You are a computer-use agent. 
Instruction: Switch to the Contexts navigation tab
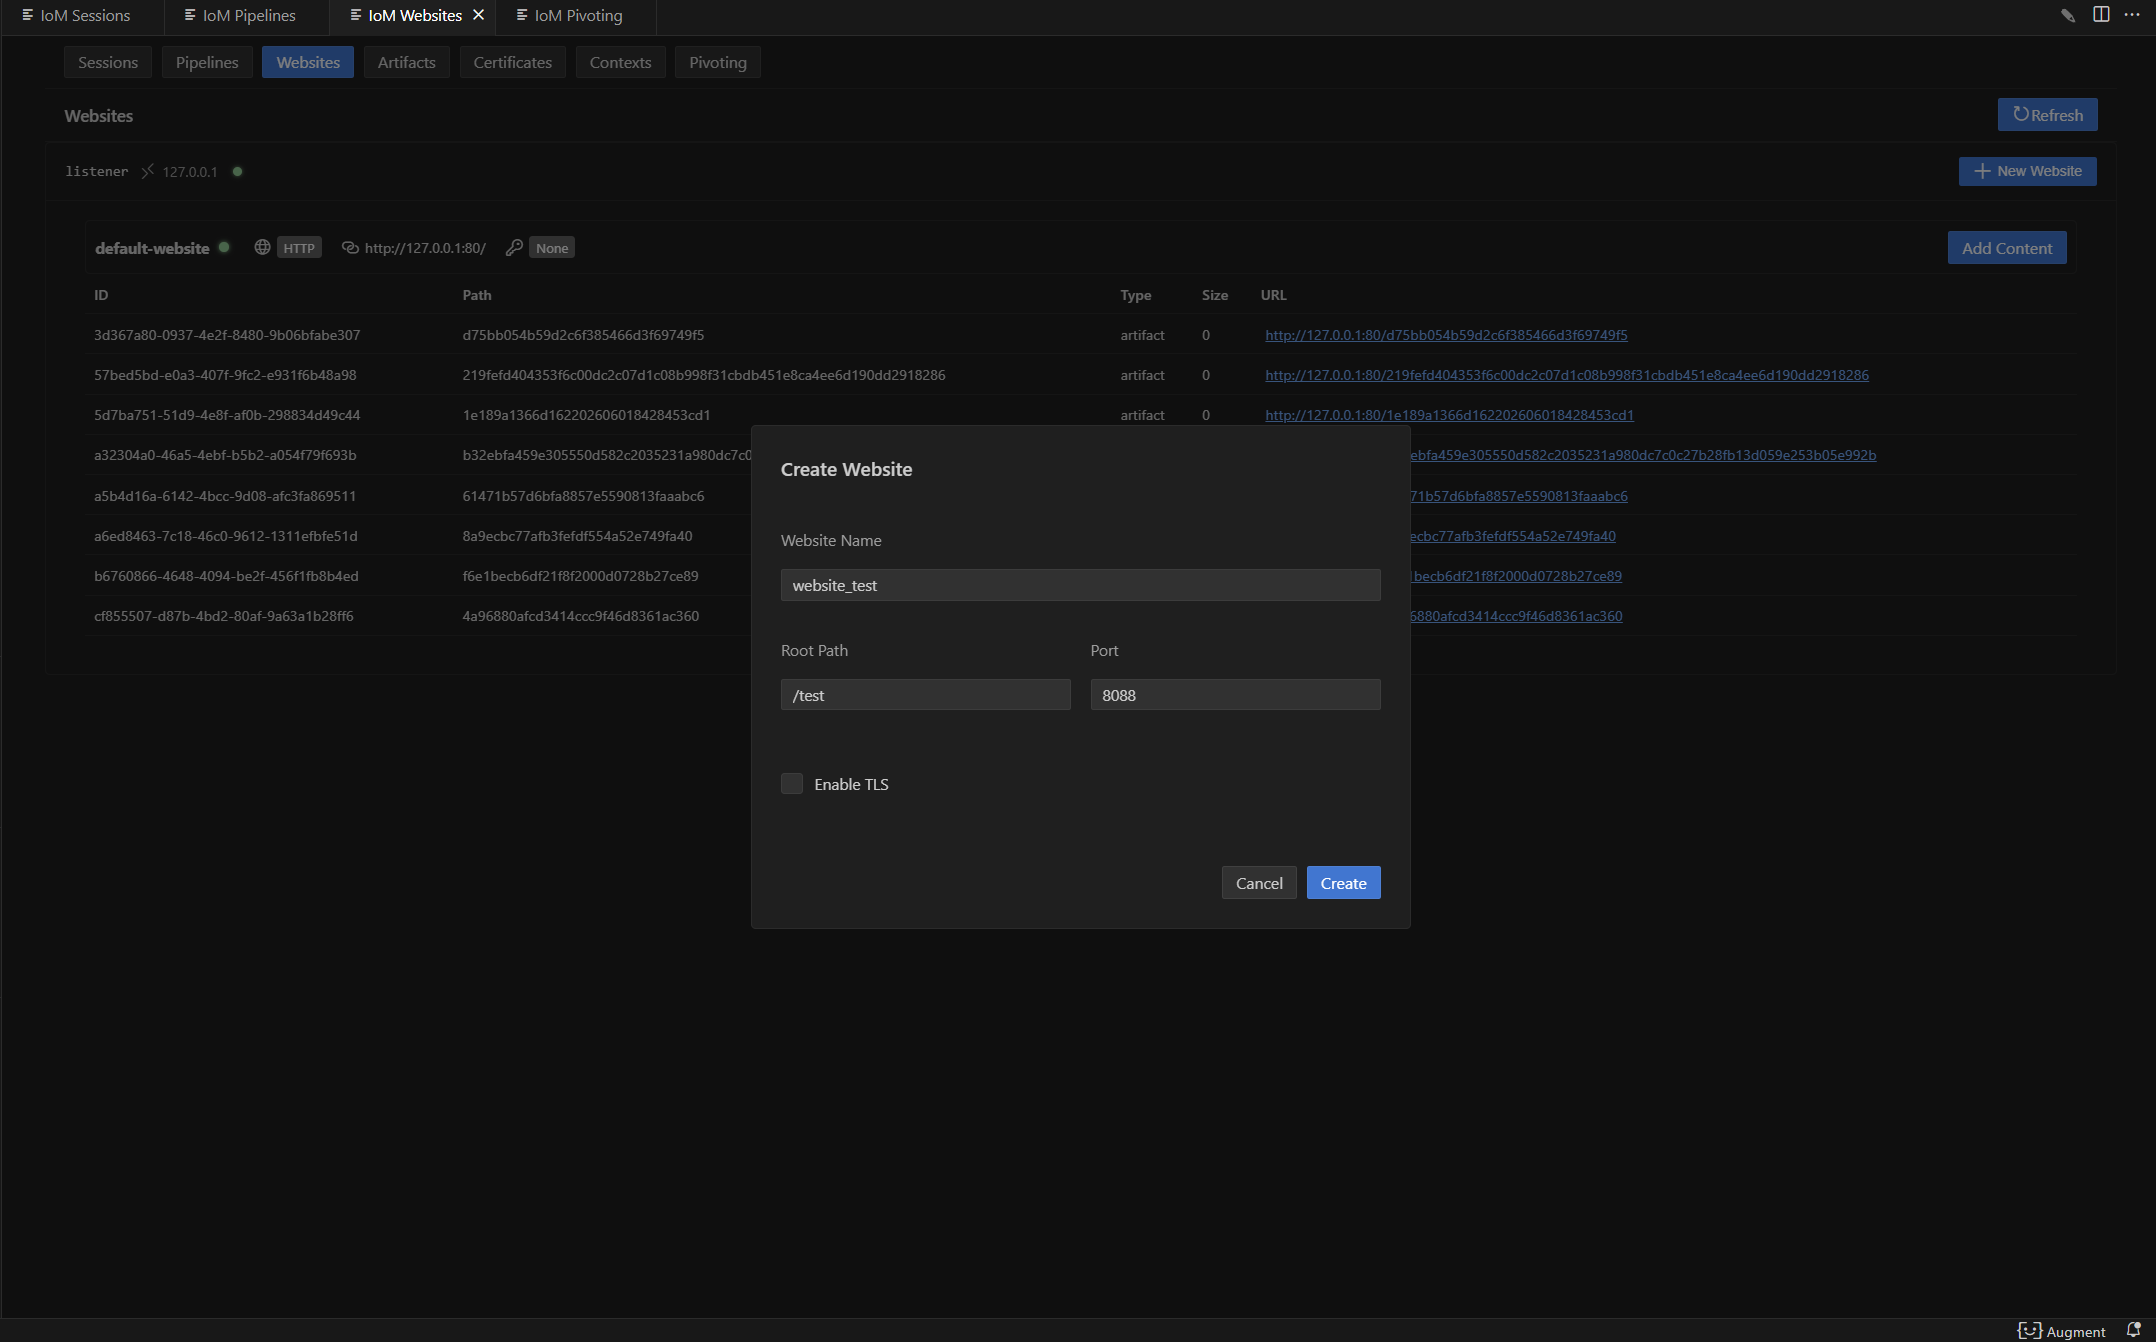pyautogui.click(x=621, y=62)
